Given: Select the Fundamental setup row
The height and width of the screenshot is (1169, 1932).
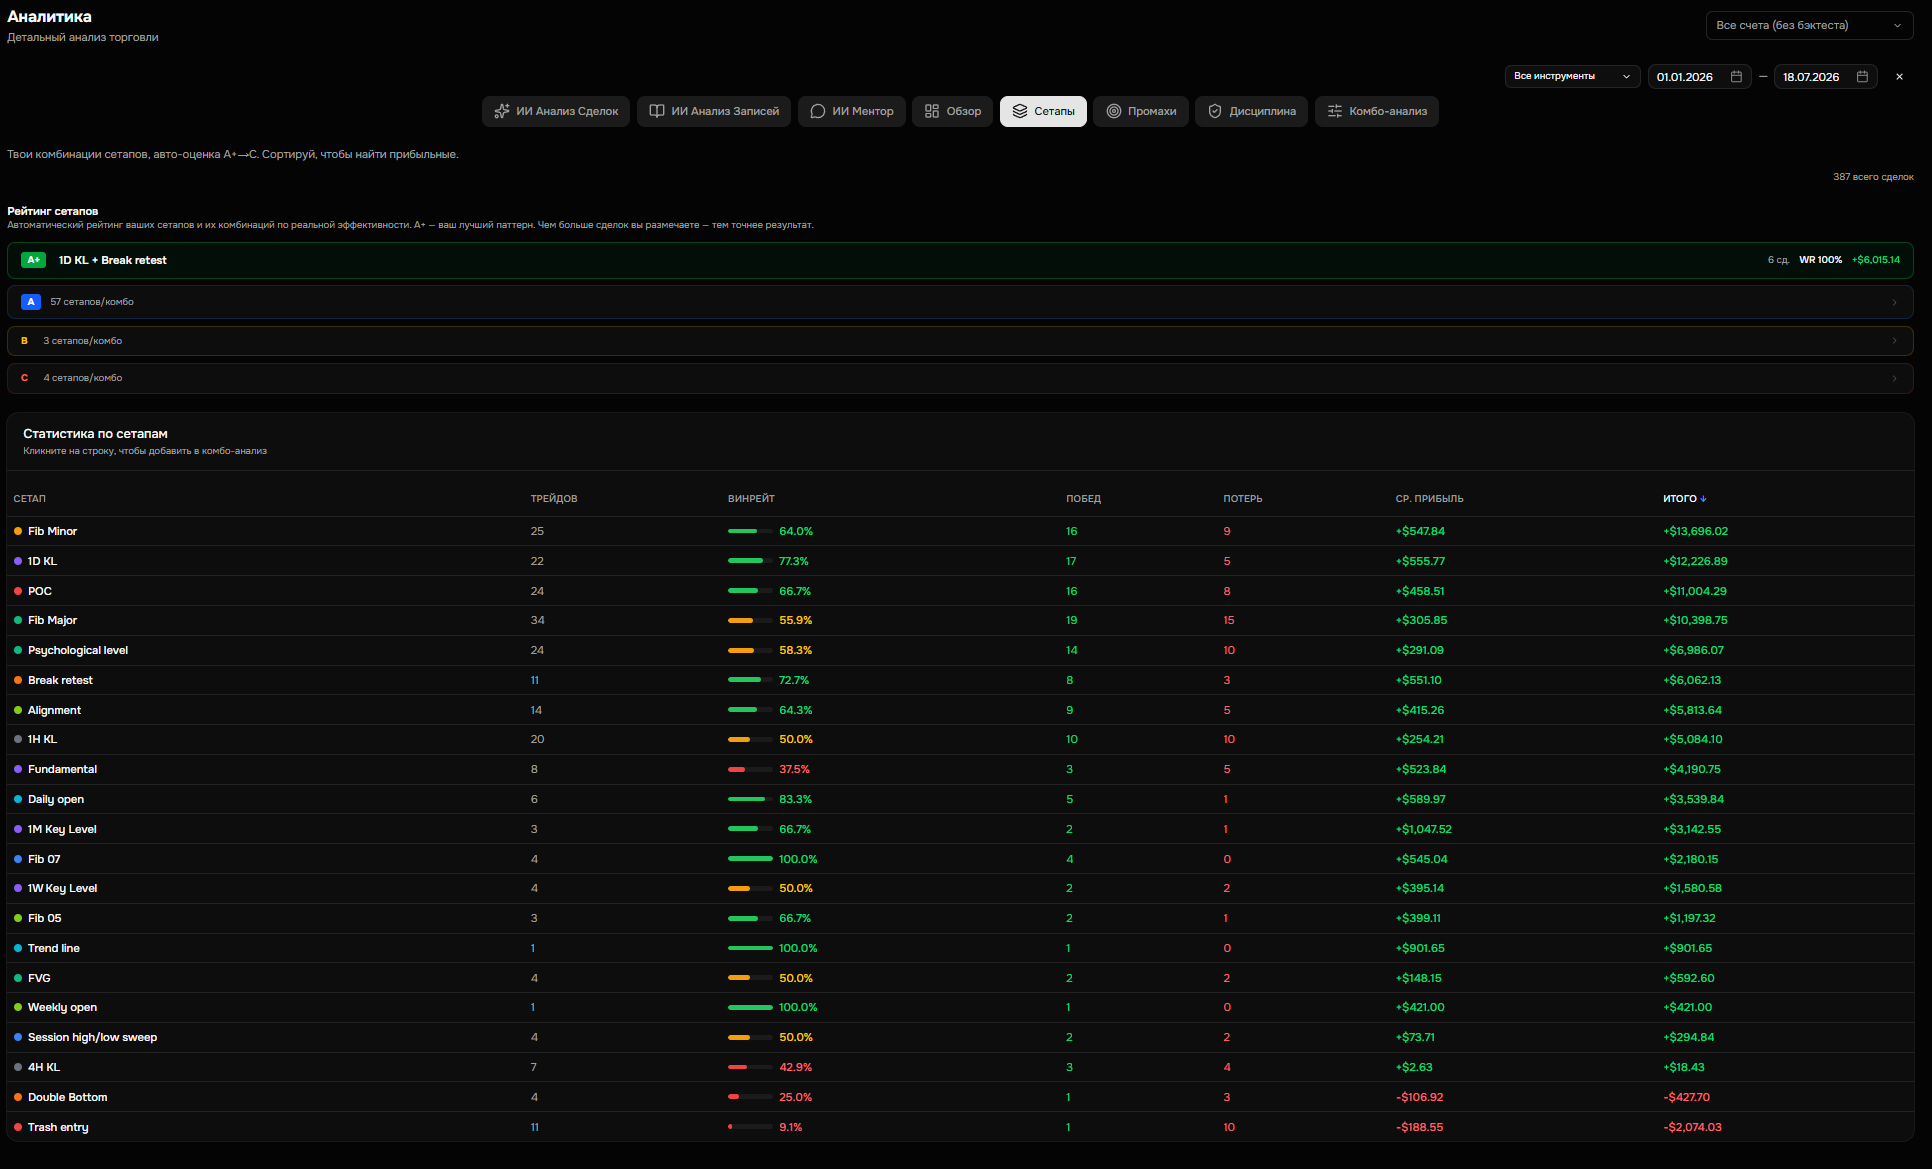Looking at the screenshot, I should [x=960, y=769].
